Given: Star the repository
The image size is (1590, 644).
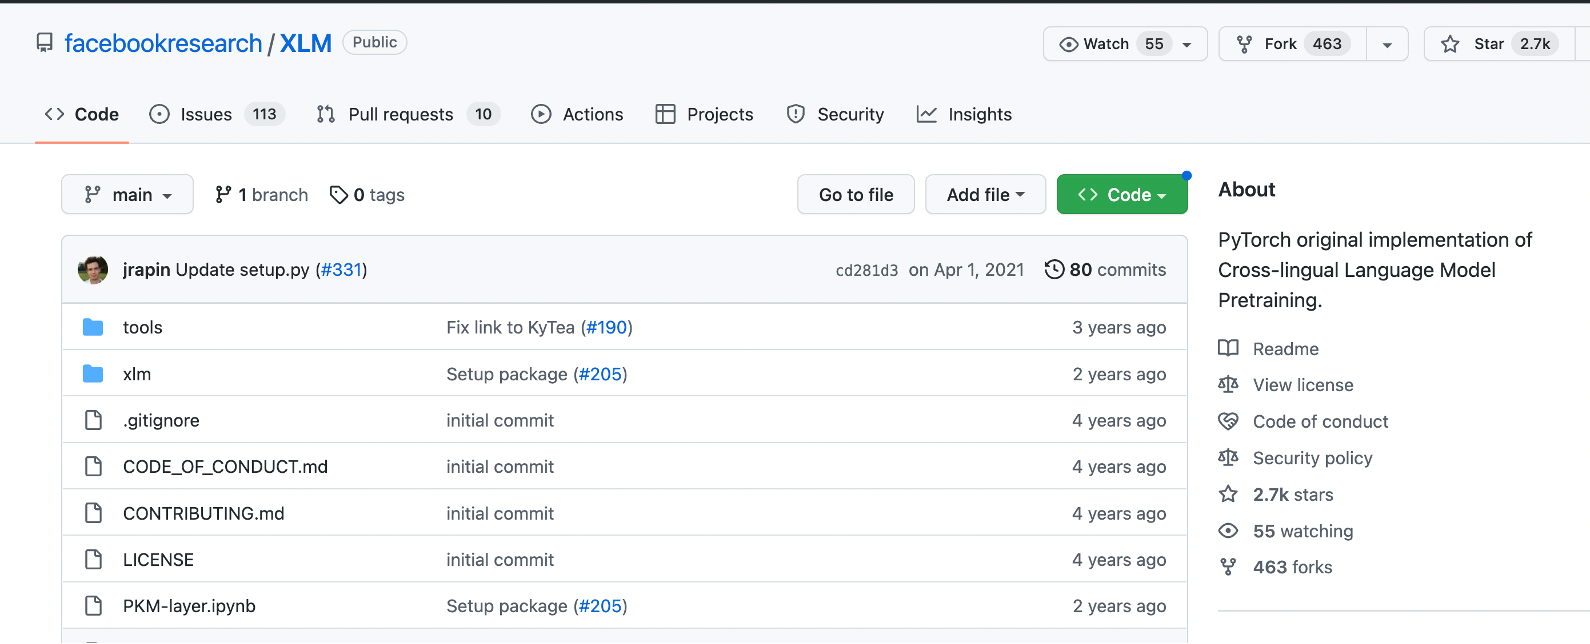Looking at the screenshot, I should pyautogui.click(x=1498, y=44).
